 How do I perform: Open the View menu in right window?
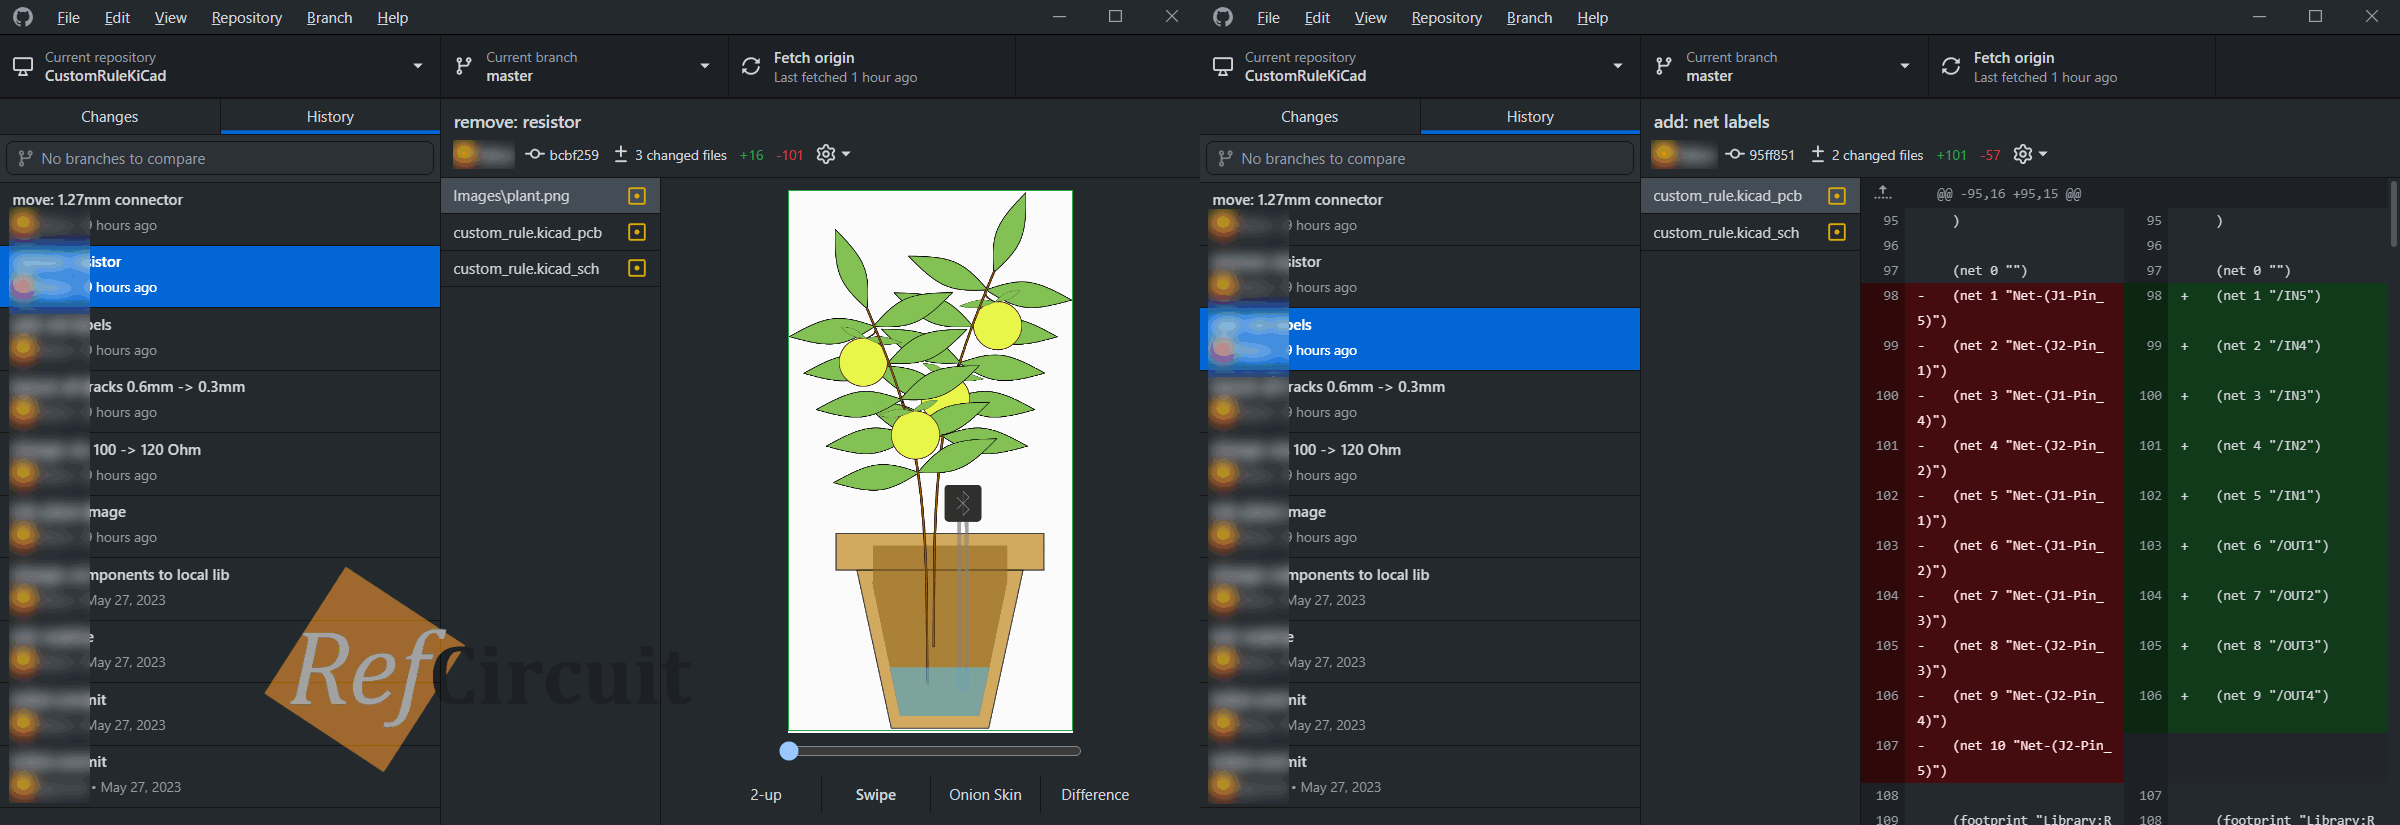(x=1370, y=17)
